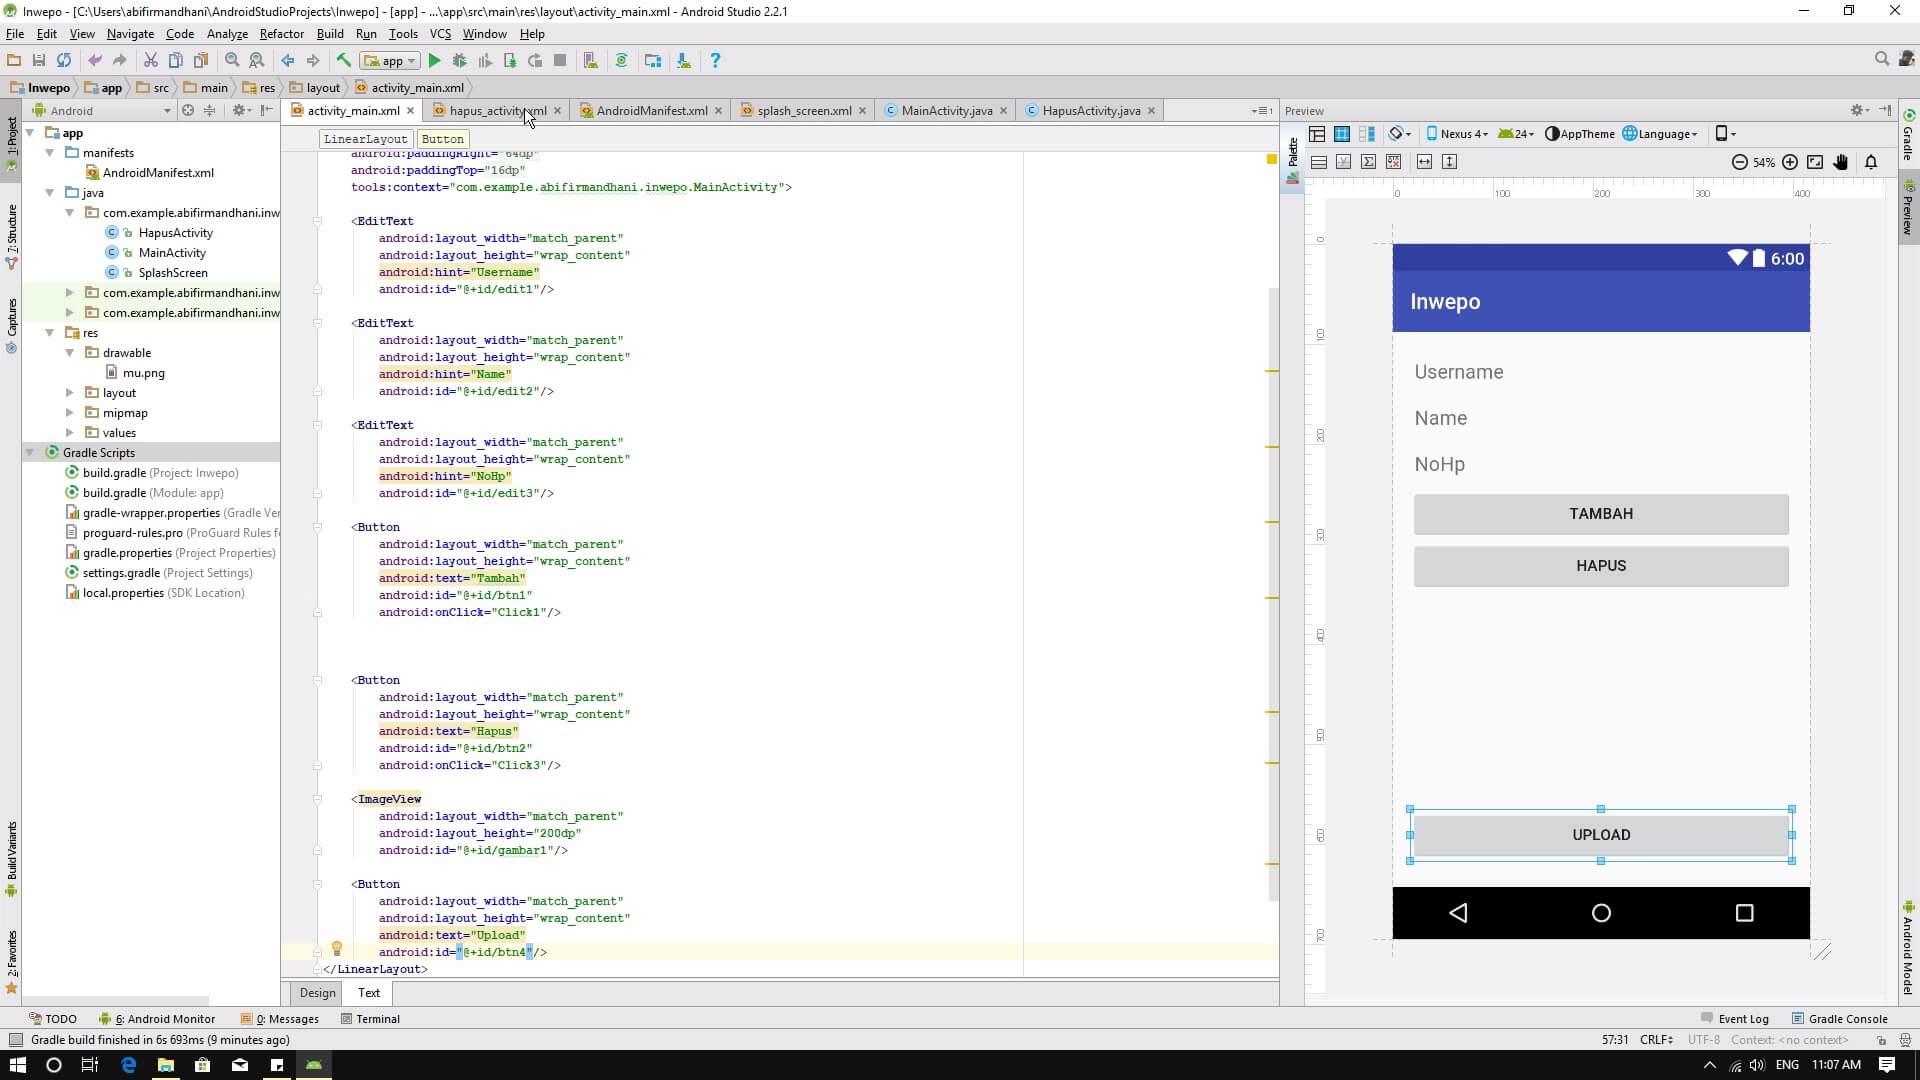
Task: Open the Refactor menu
Action: pyautogui.click(x=281, y=34)
